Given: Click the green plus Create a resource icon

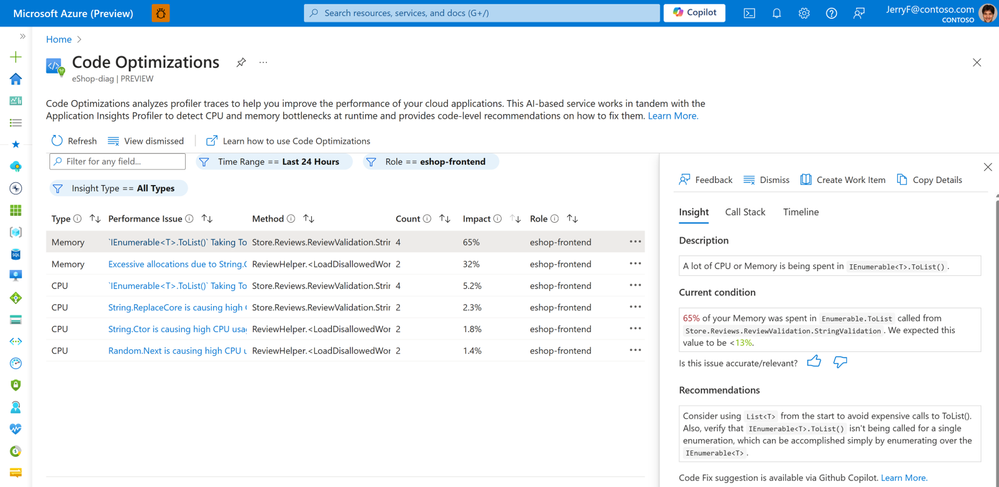Looking at the screenshot, I should [x=16, y=57].
